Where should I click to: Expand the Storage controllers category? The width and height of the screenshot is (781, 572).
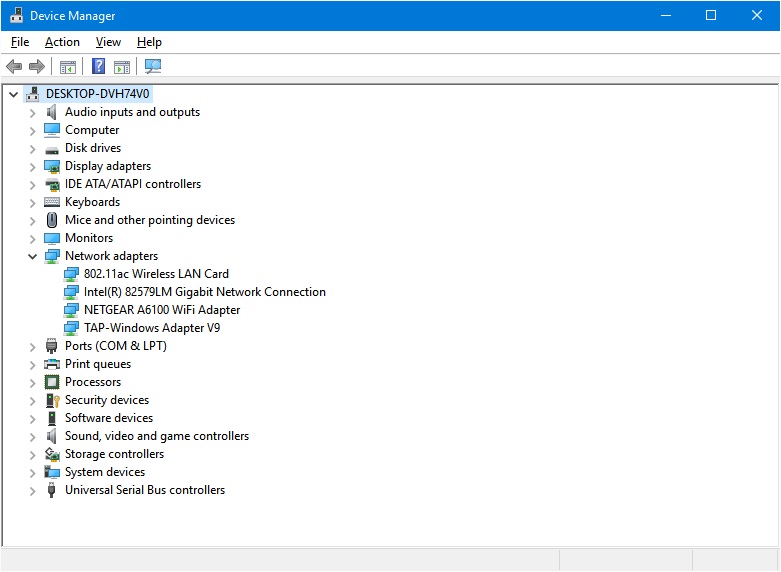point(32,455)
